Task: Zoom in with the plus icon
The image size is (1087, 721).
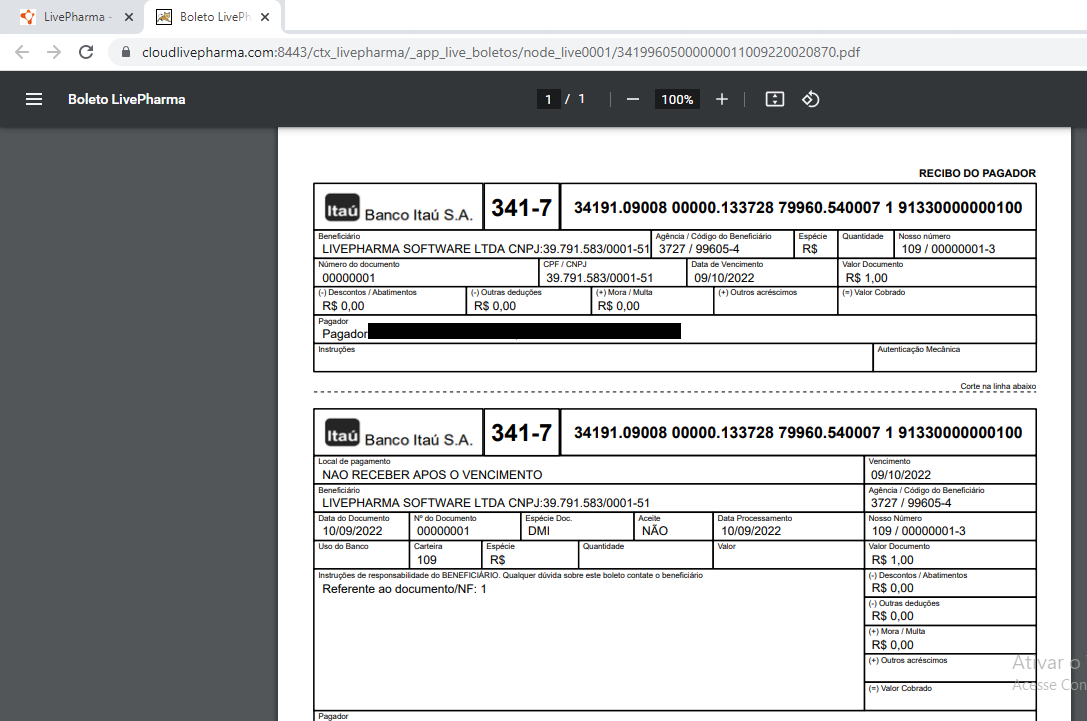Action: (722, 99)
